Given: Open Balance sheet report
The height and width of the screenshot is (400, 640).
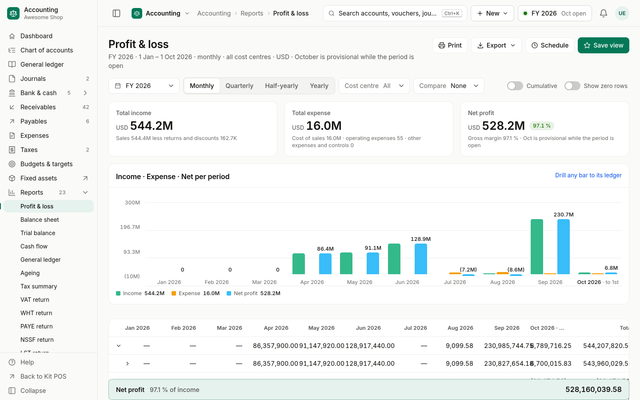Looking at the screenshot, I should (49, 220).
